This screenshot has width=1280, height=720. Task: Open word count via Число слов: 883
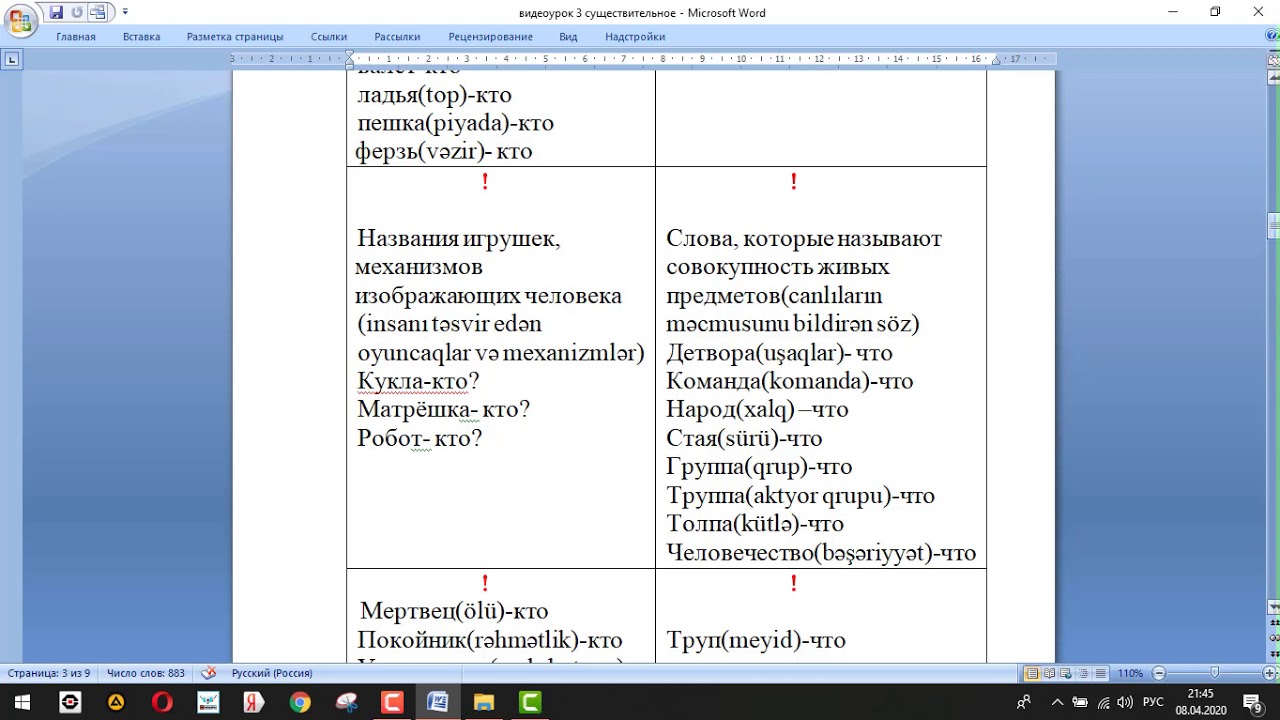(x=146, y=673)
